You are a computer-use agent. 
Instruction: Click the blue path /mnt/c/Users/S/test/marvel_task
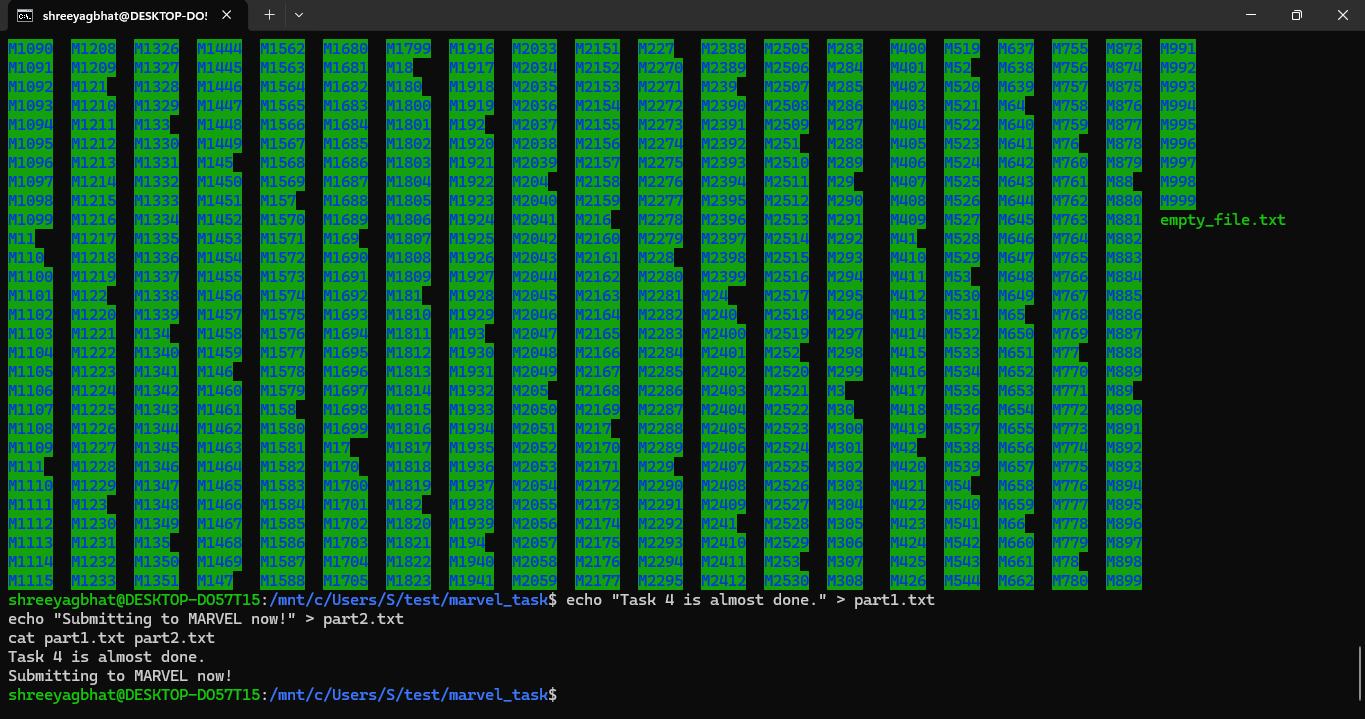[x=404, y=599]
